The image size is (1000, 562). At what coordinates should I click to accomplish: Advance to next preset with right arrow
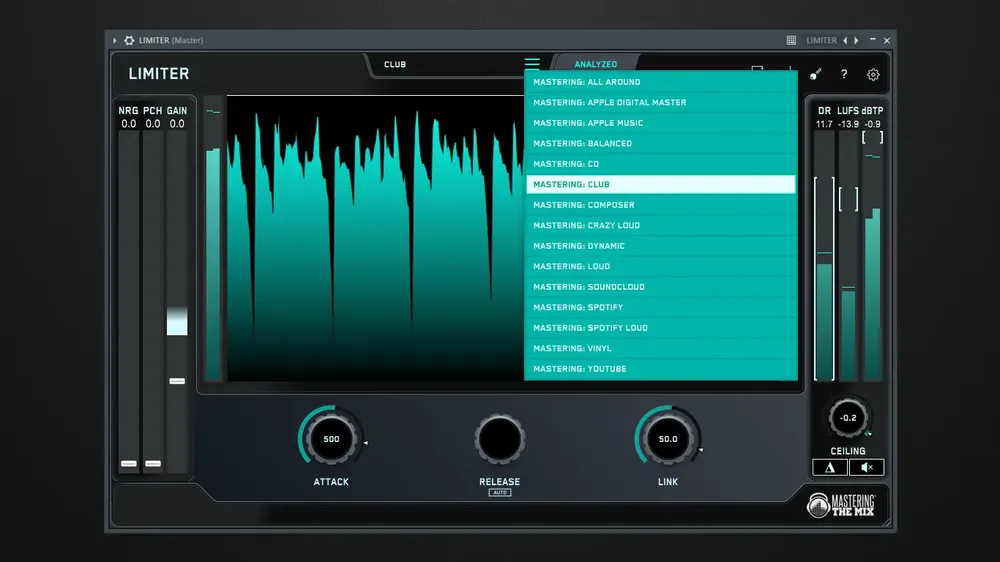coord(857,40)
